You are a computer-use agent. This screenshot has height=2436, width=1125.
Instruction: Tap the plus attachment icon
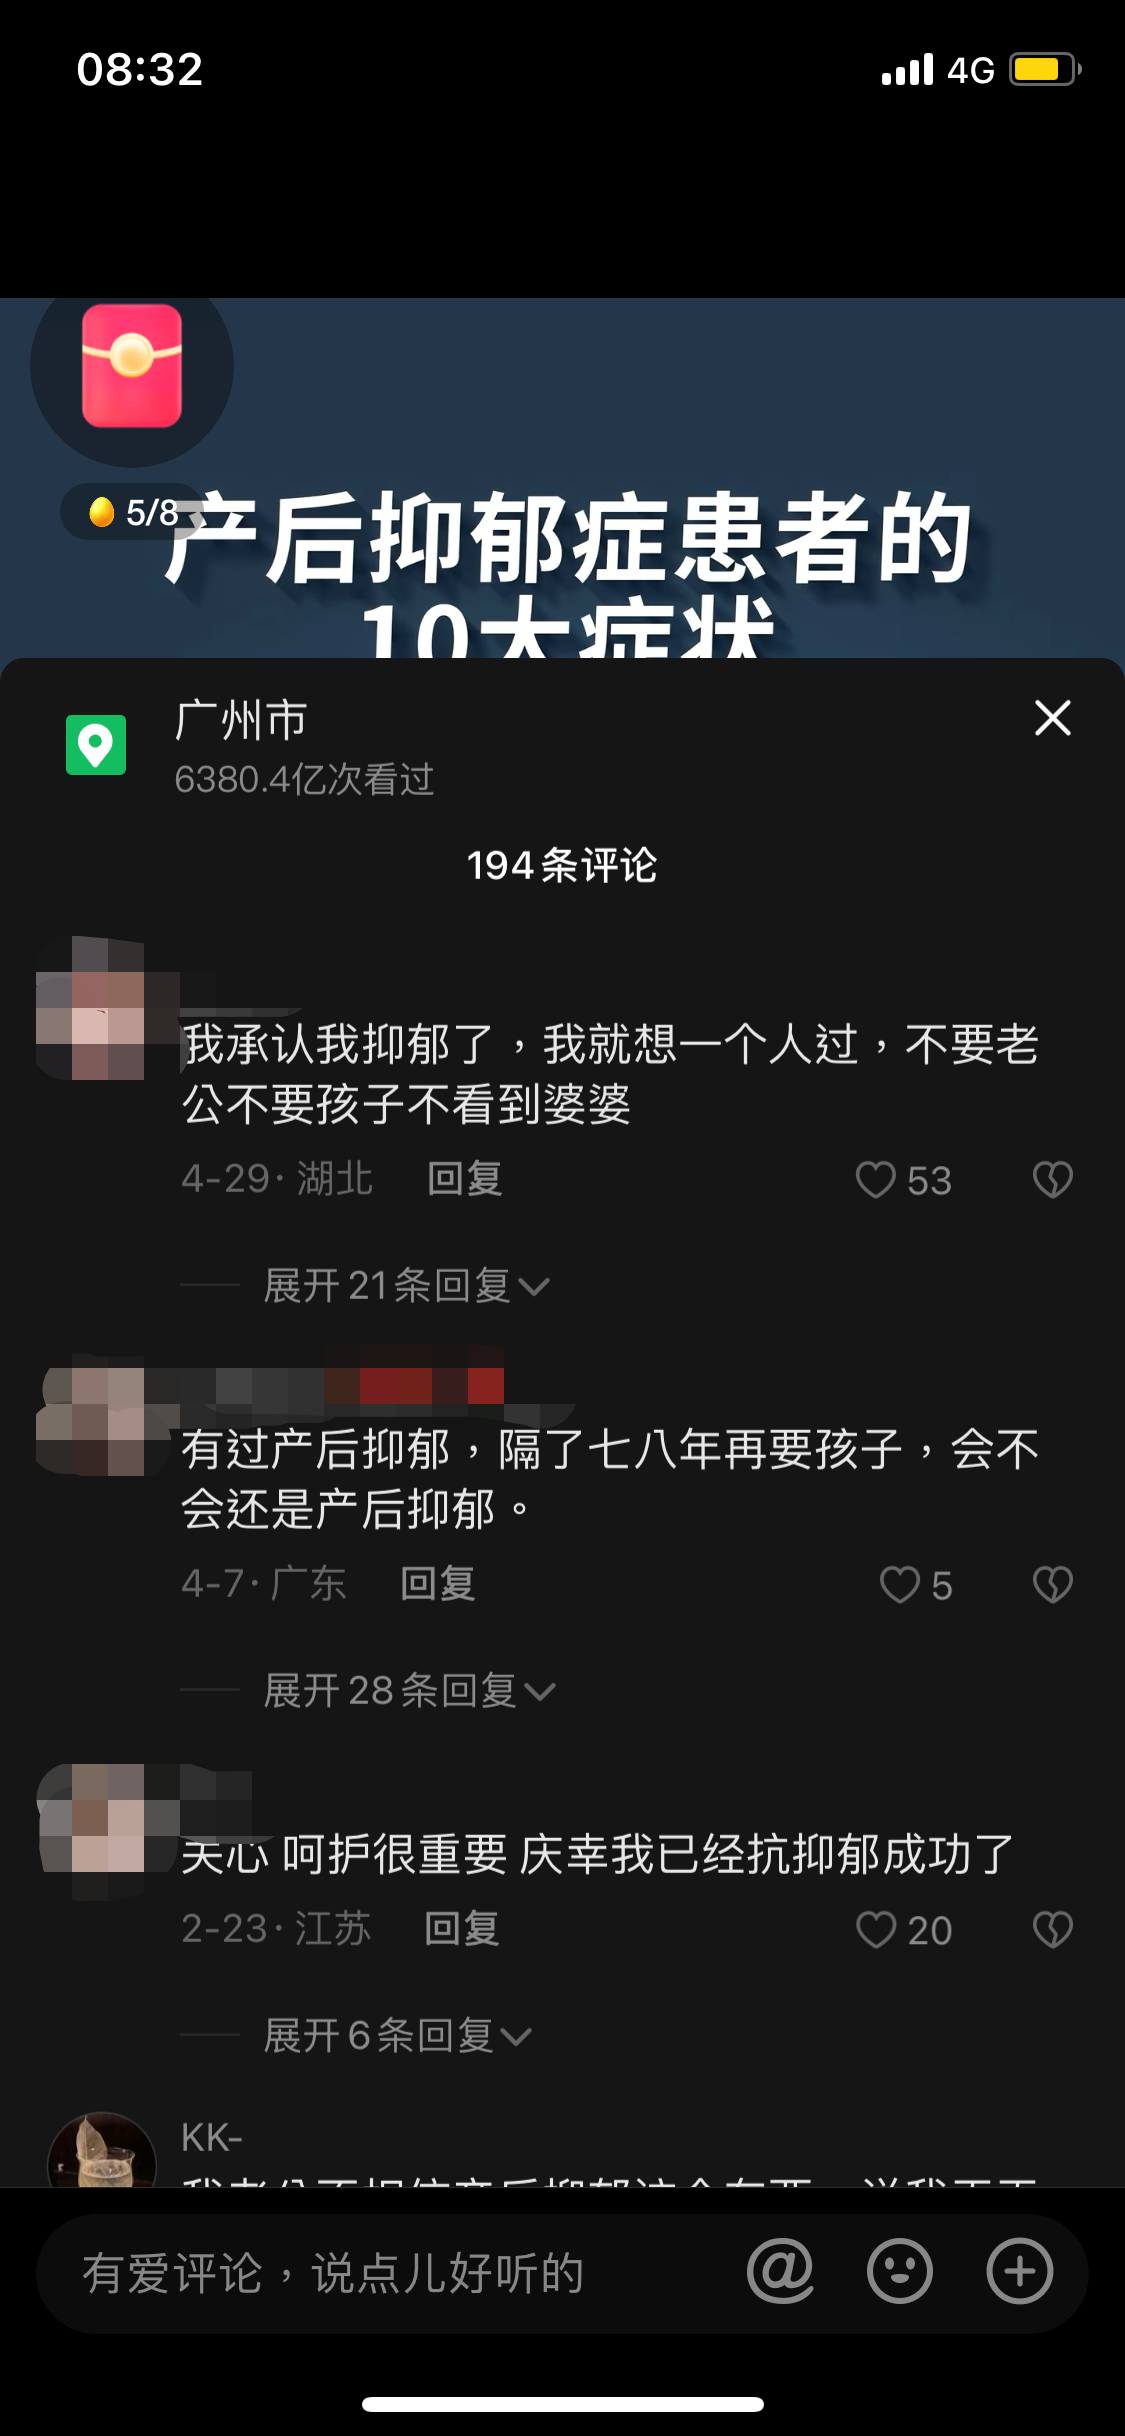[1020, 2272]
